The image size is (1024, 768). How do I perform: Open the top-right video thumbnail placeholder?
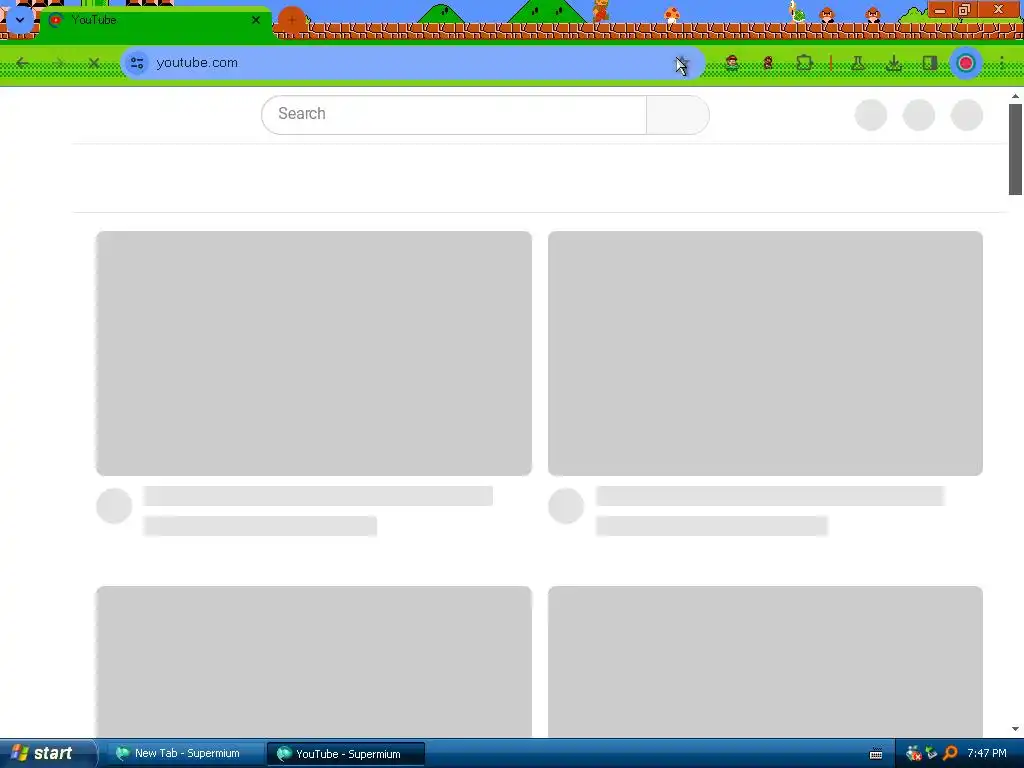765,353
